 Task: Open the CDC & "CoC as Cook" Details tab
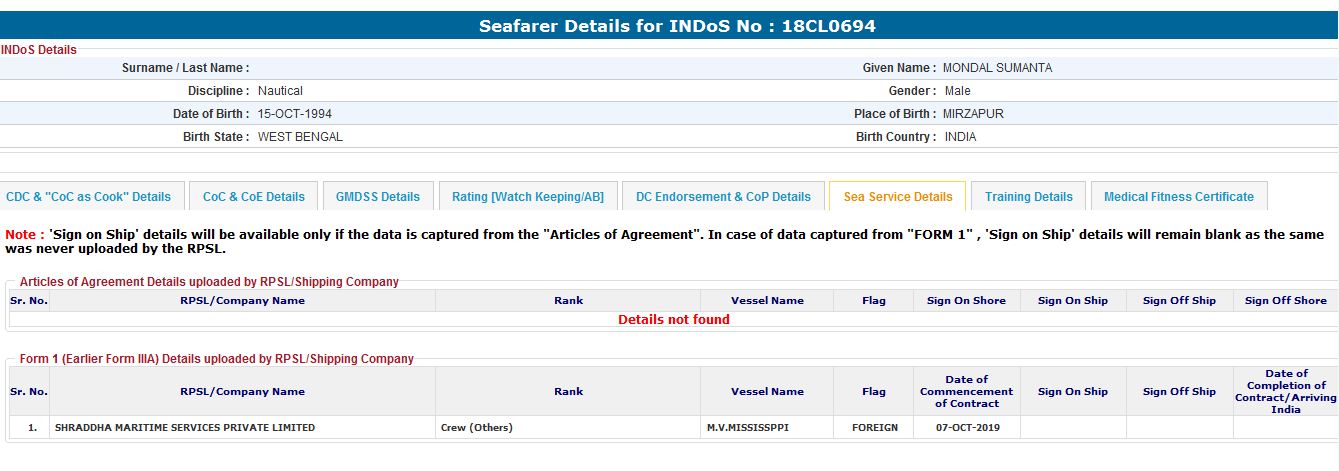click(x=89, y=197)
